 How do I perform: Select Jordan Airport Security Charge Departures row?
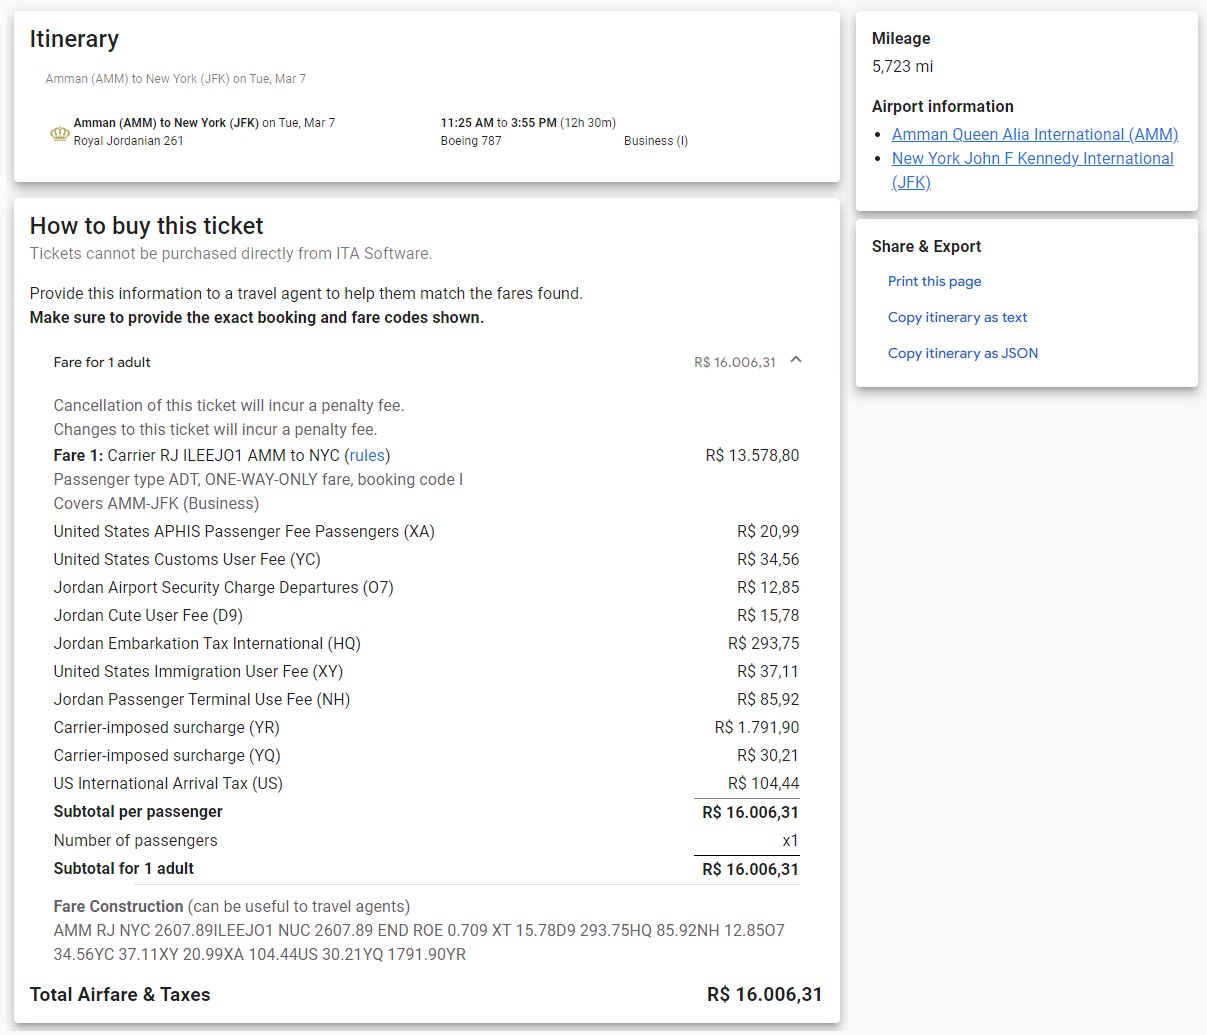click(x=426, y=587)
